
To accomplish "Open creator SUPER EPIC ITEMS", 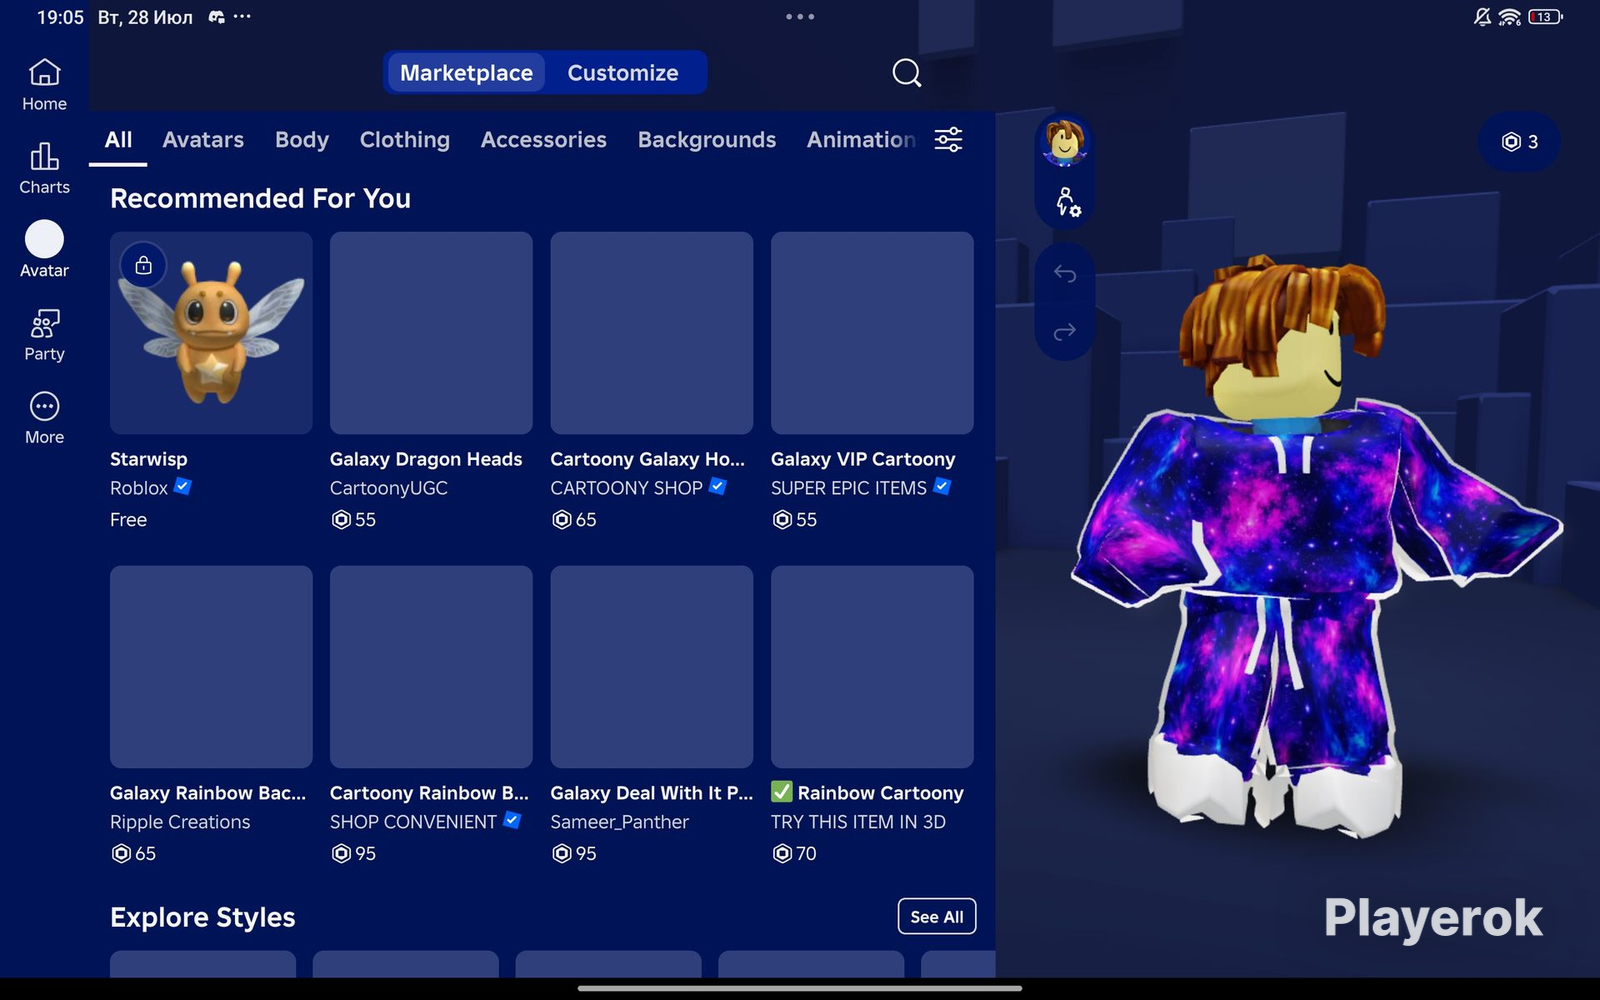I will [x=849, y=488].
